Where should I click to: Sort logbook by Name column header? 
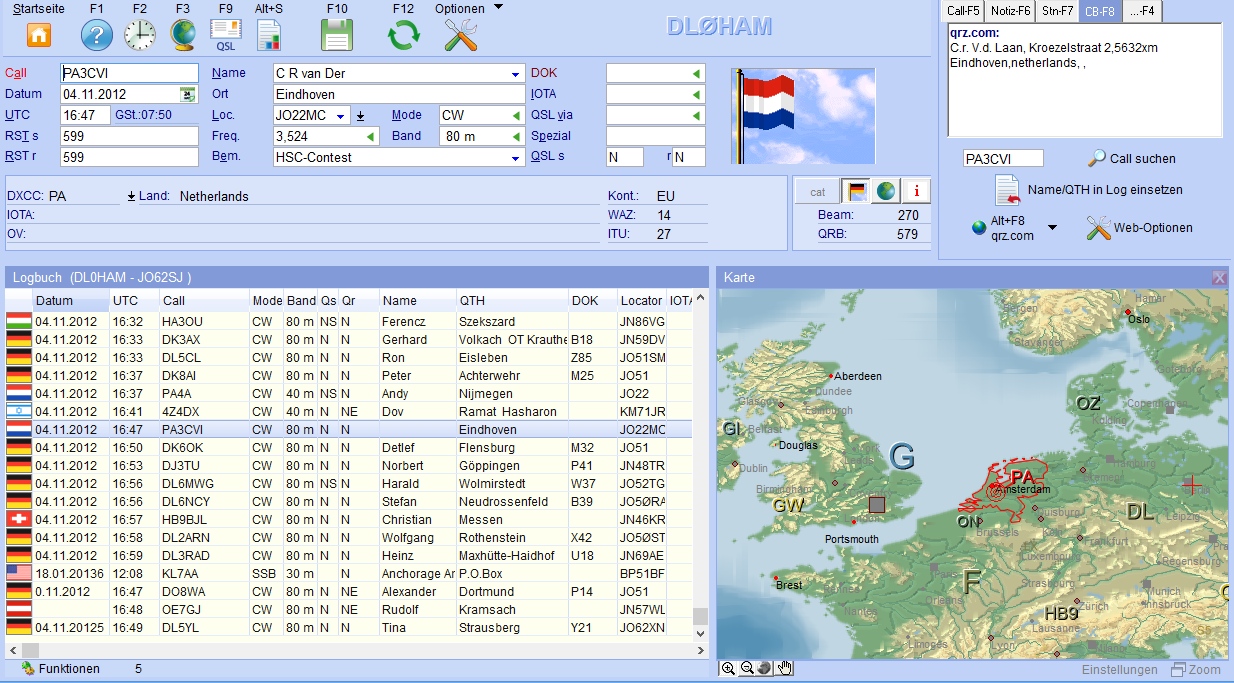coord(417,300)
